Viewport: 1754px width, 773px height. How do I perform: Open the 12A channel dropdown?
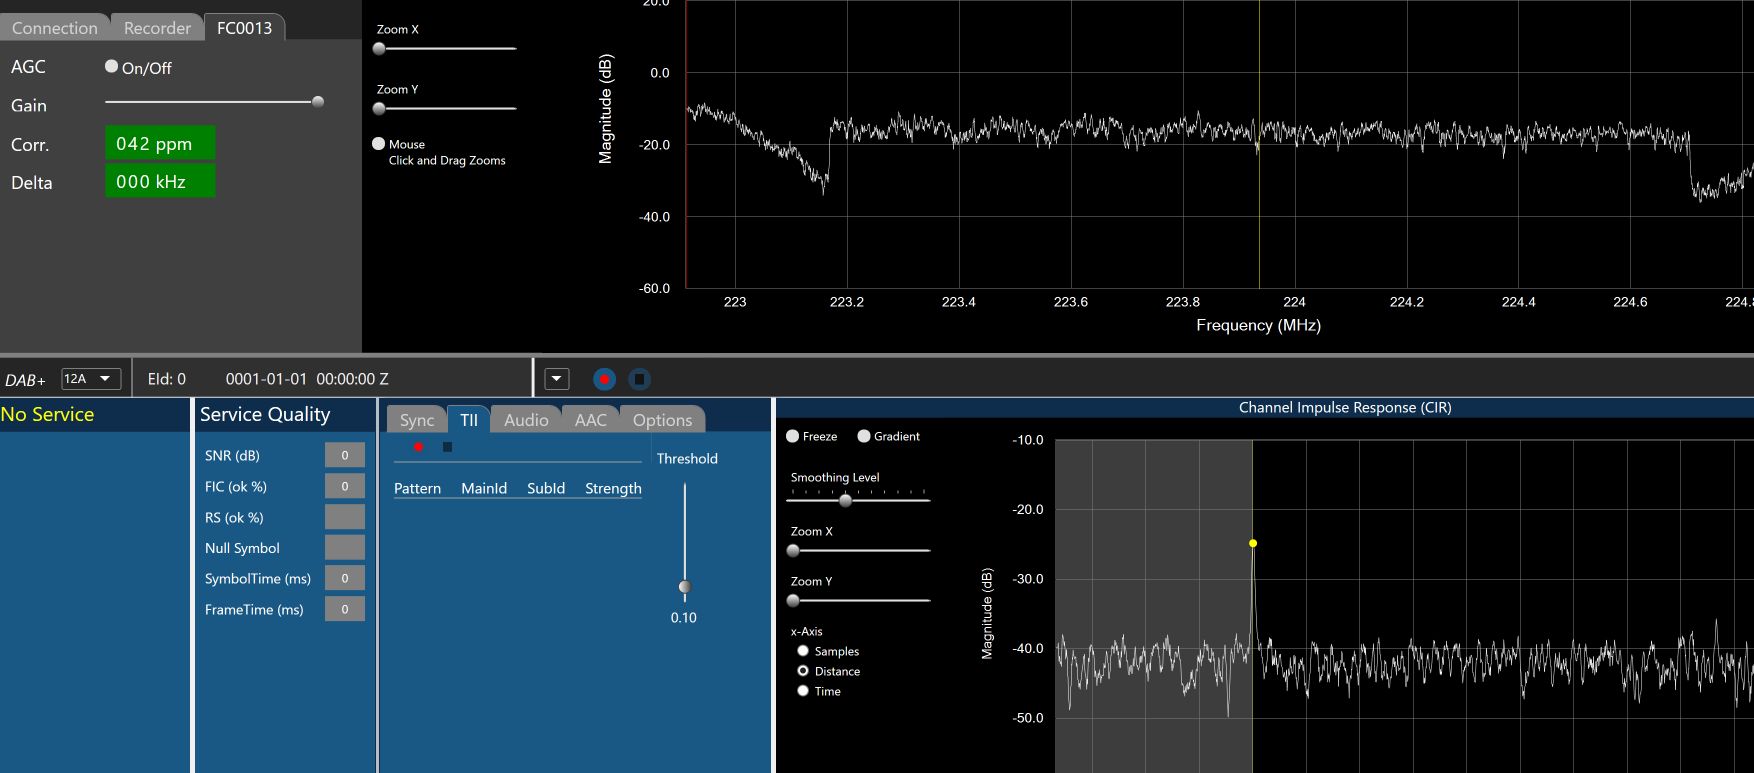point(91,379)
